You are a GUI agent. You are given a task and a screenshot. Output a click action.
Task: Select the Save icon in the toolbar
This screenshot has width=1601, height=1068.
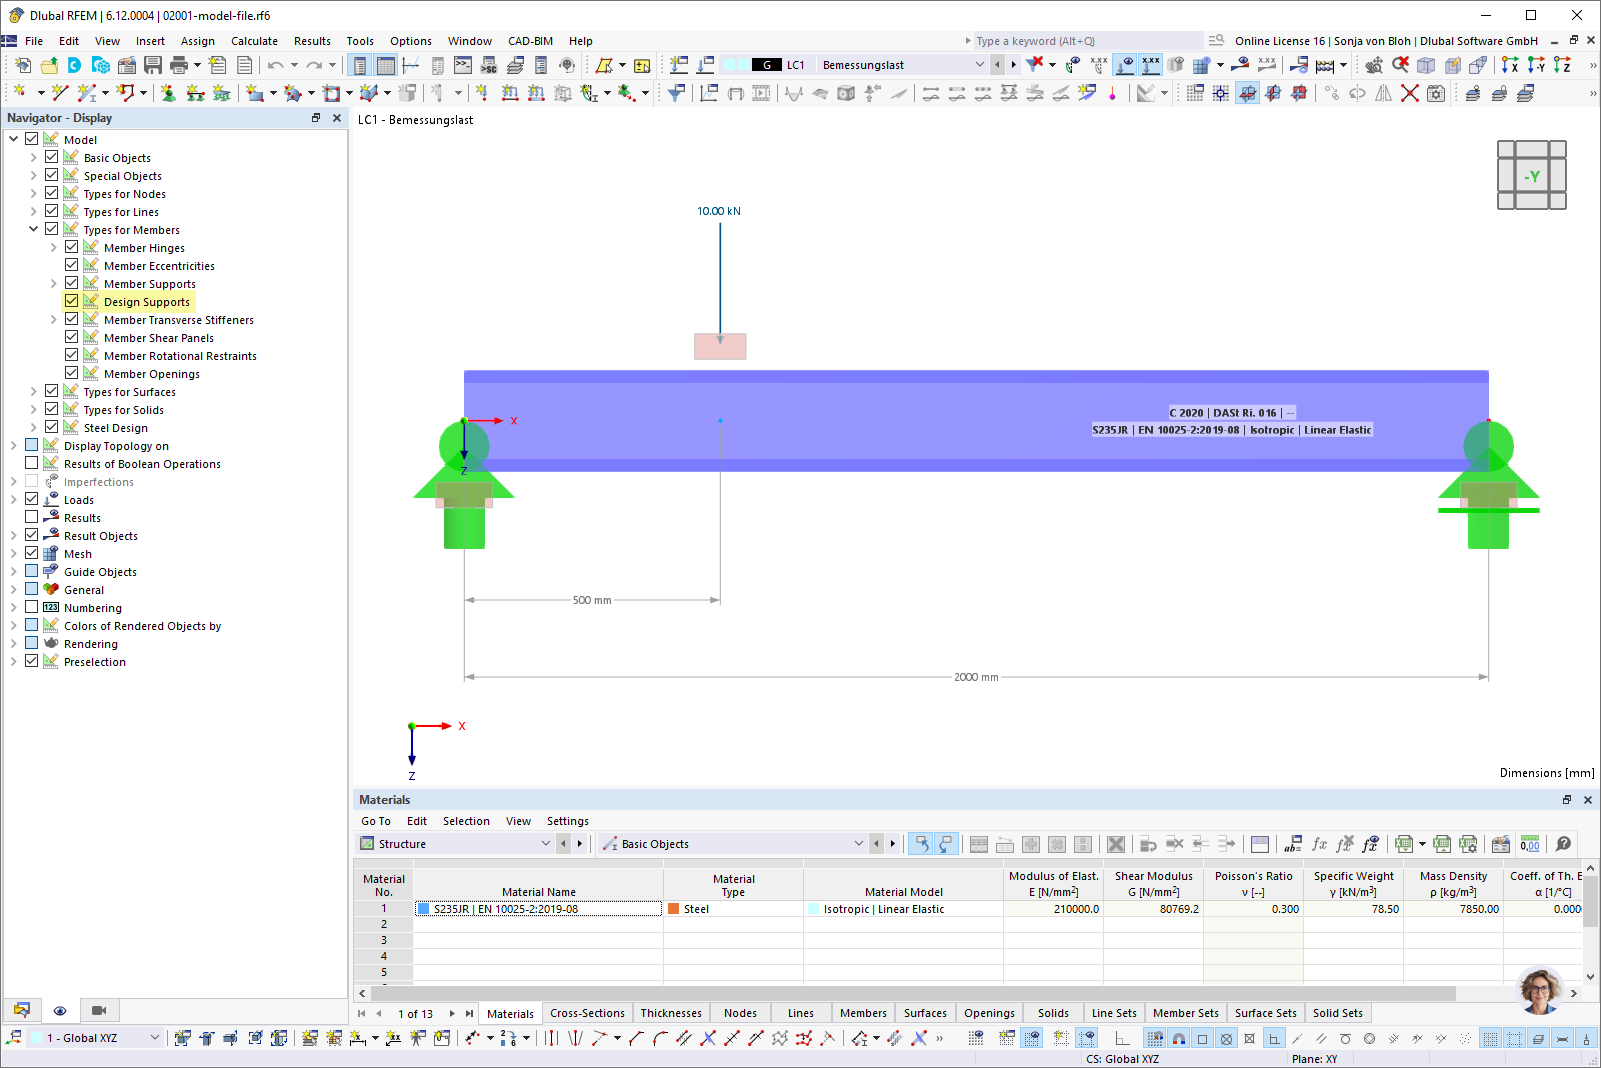coord(152,64)
